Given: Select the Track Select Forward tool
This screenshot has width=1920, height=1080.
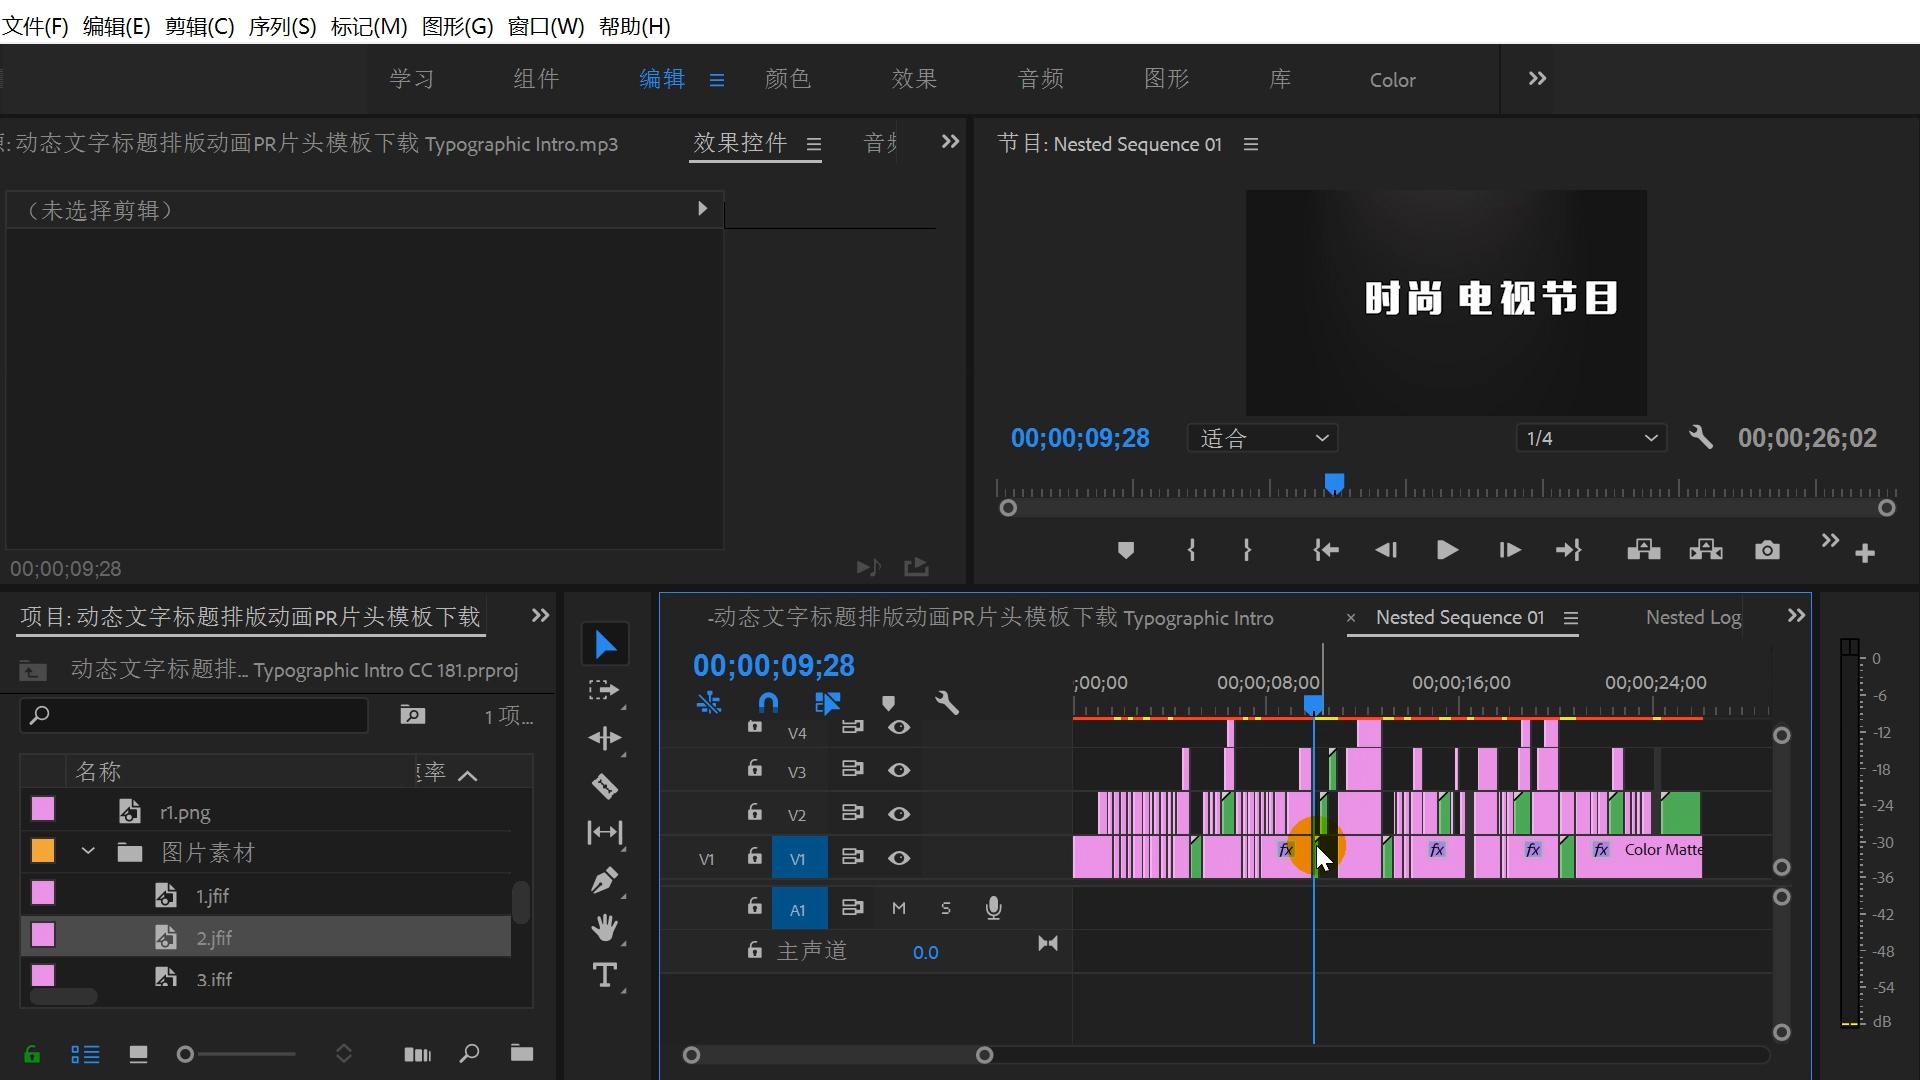Looking at the screenshot, I should (x=603, y=691).
